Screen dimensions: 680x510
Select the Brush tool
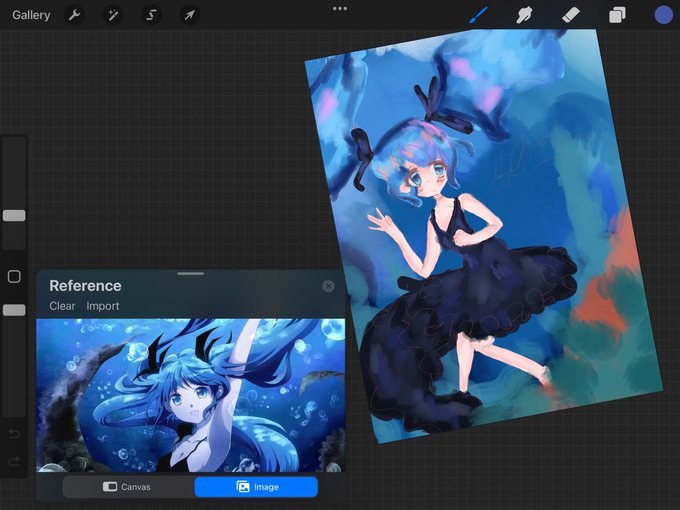pos(478,16)
